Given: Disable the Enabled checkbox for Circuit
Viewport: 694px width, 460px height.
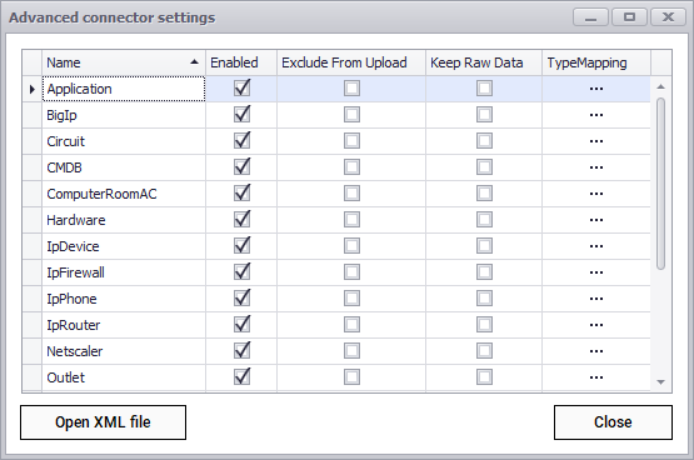Looking at the screenshot, I should (x=241, y=141).
